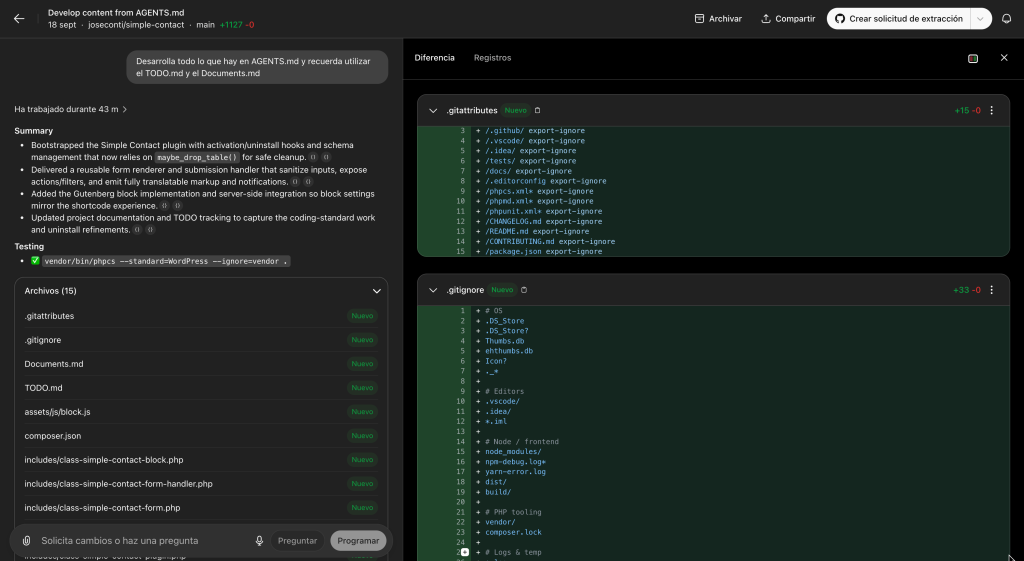
Task: Select TODO.md in the file list
Action: [x=201, y=388]
